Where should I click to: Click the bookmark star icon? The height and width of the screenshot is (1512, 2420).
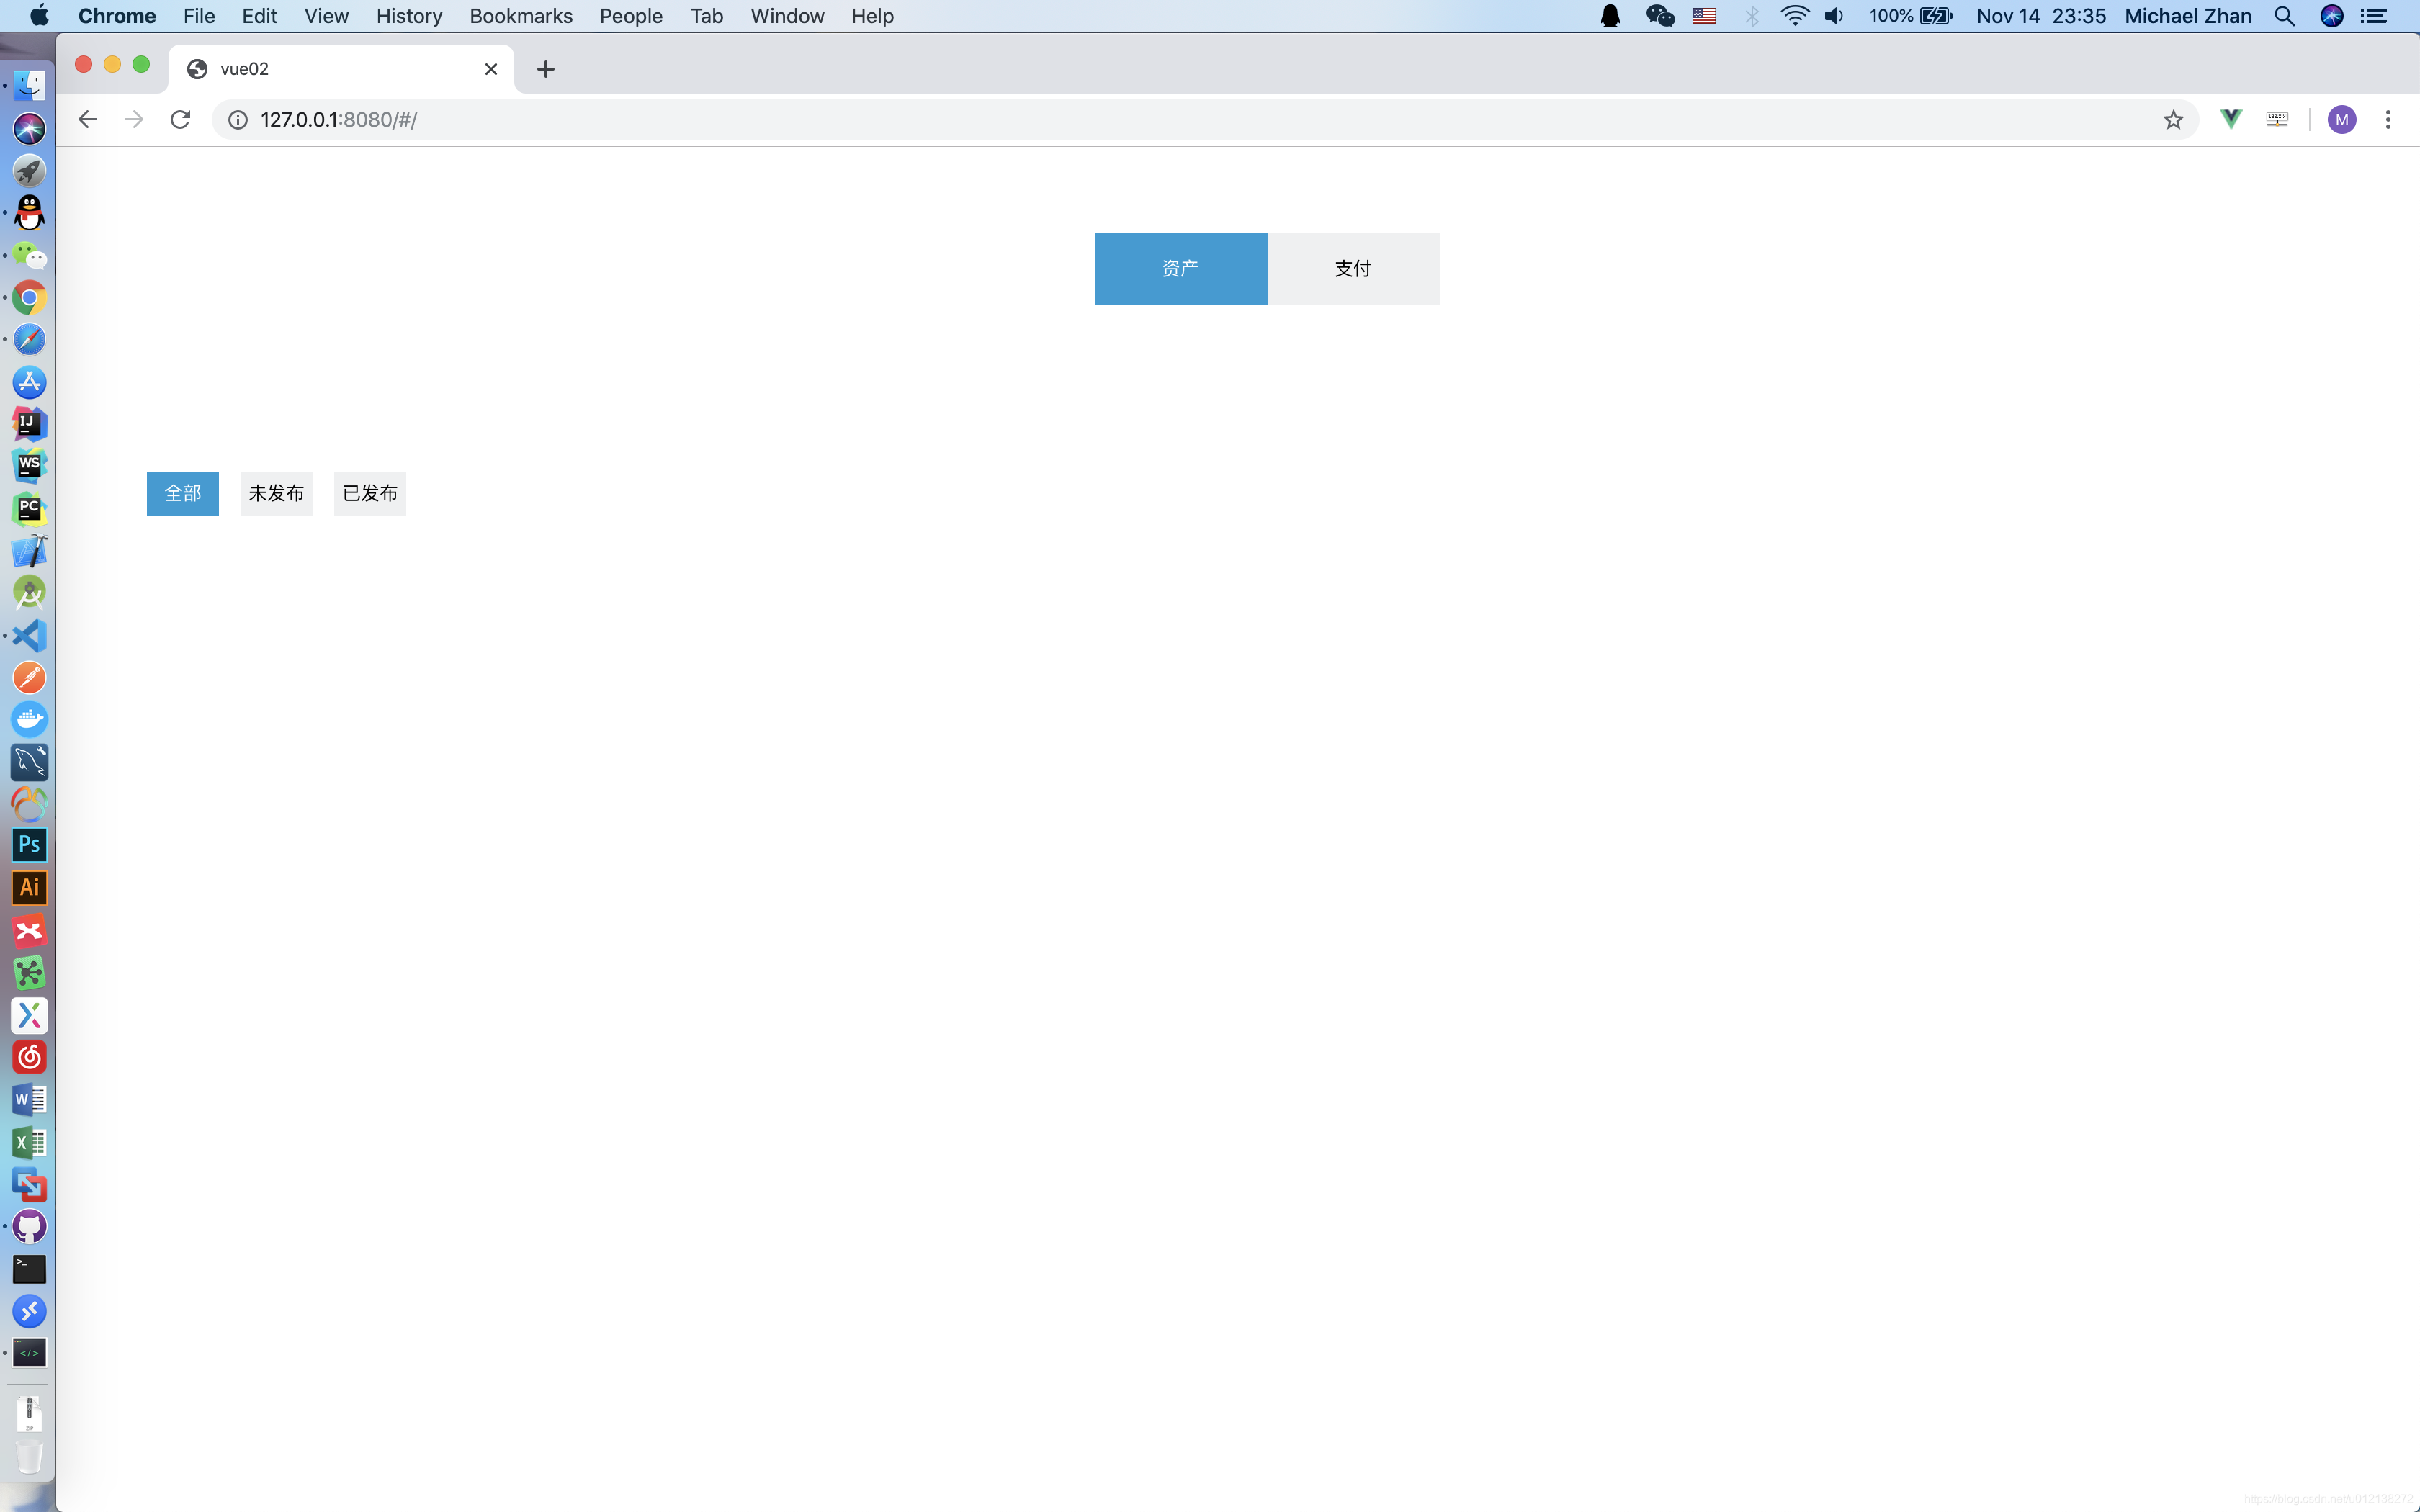tap(2173, 119)
